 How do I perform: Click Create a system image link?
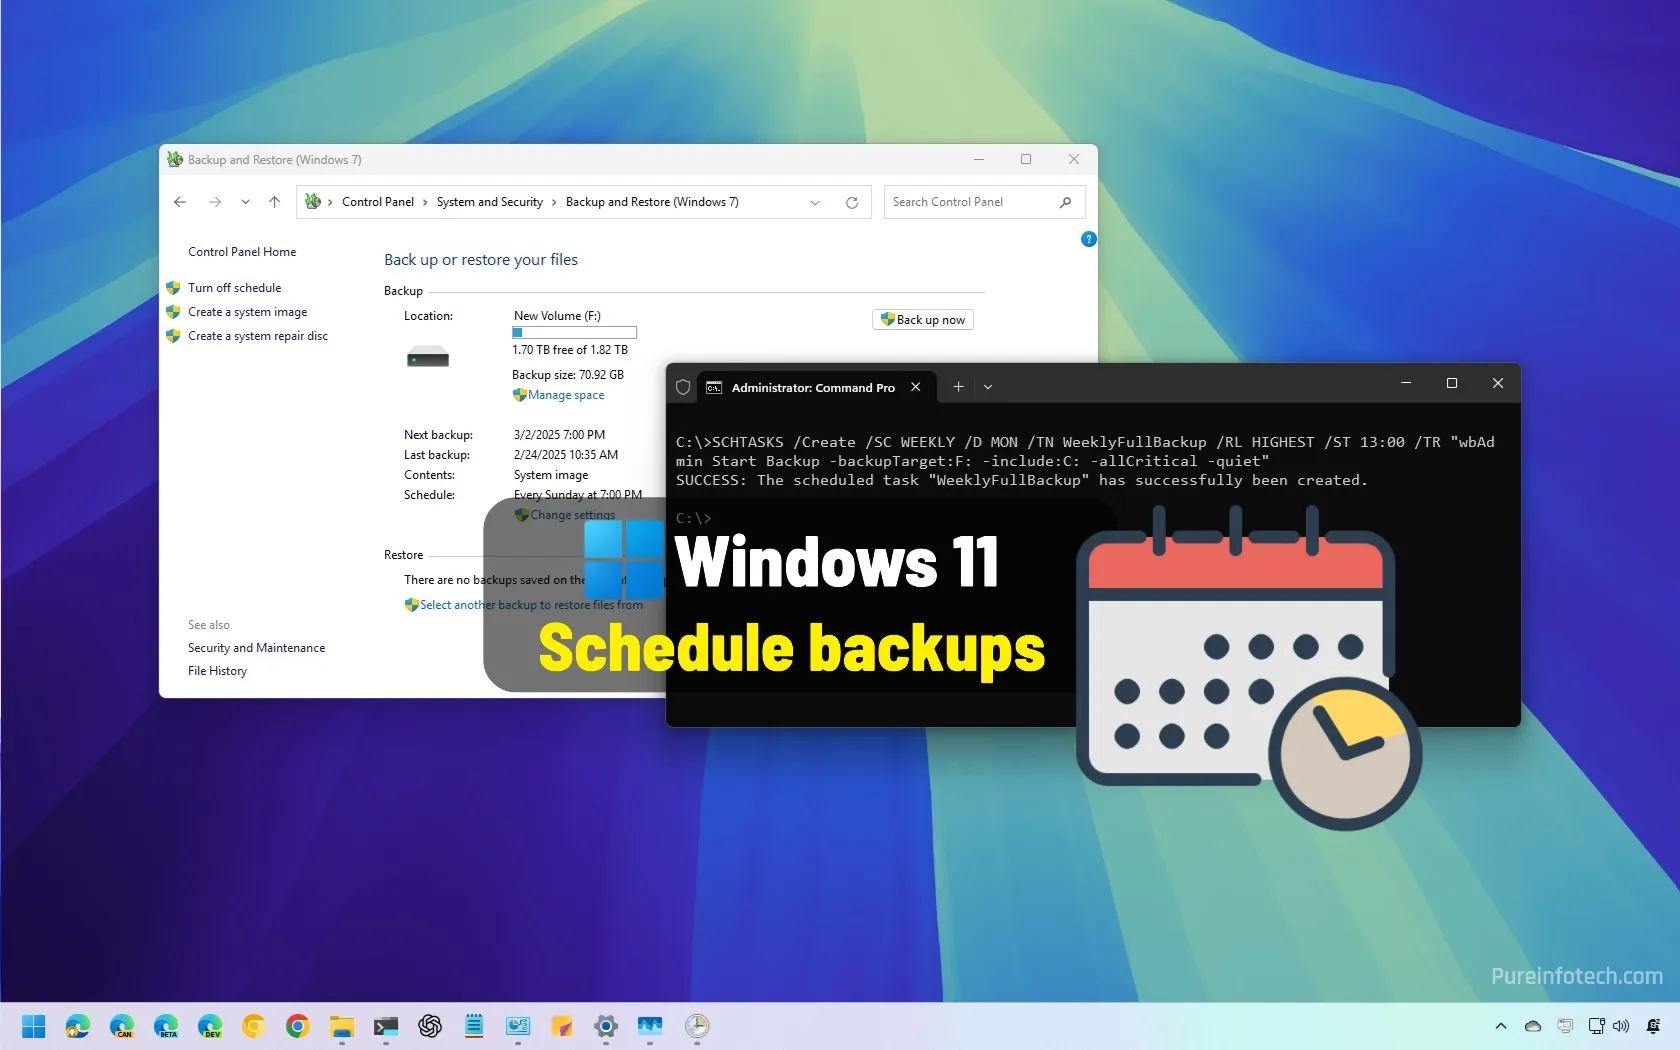pyautogui.click(x=248, y=312)
